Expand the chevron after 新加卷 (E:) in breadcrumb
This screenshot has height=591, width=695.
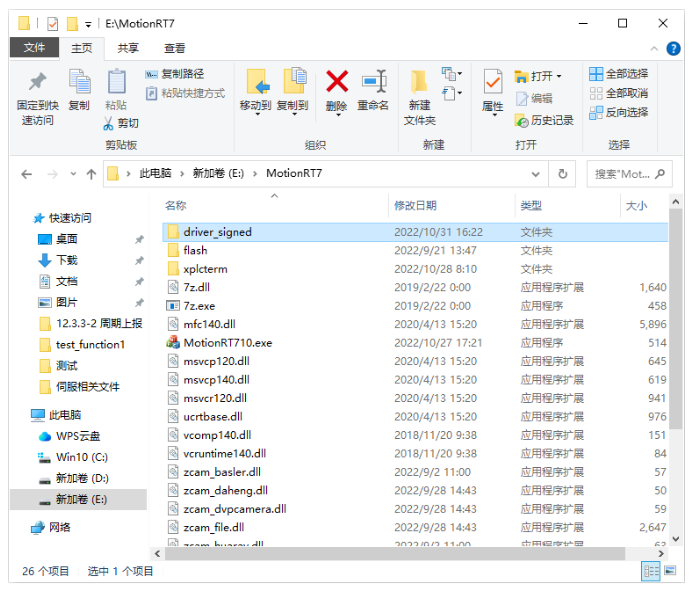tap(255, 174)
